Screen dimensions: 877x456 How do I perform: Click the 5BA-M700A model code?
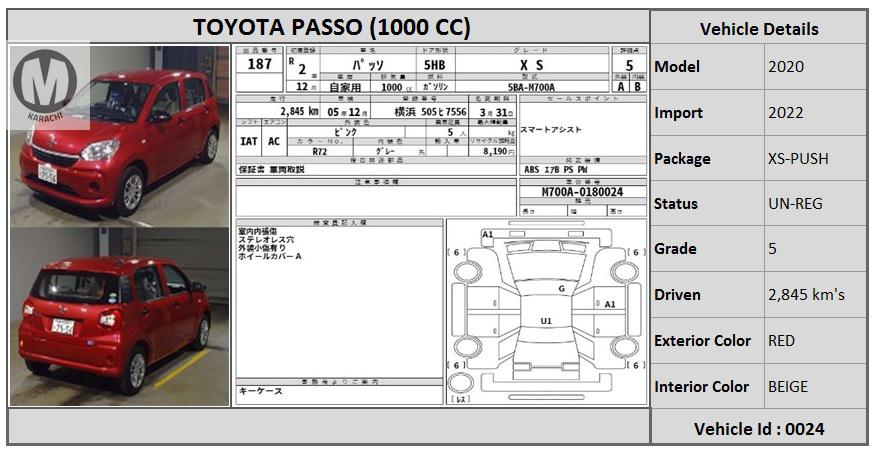[x=531, y=87]
